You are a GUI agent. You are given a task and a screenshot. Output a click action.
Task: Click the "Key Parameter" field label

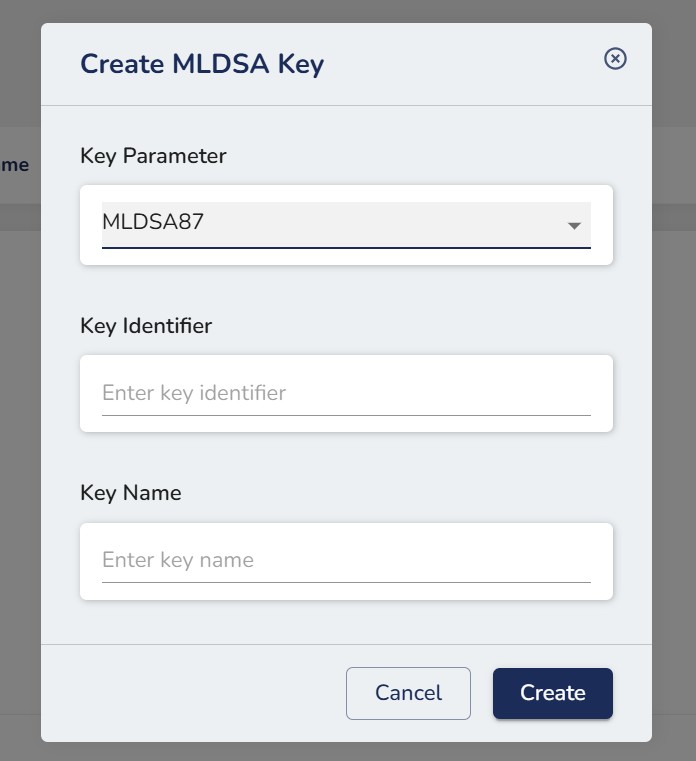click(153, 156)
